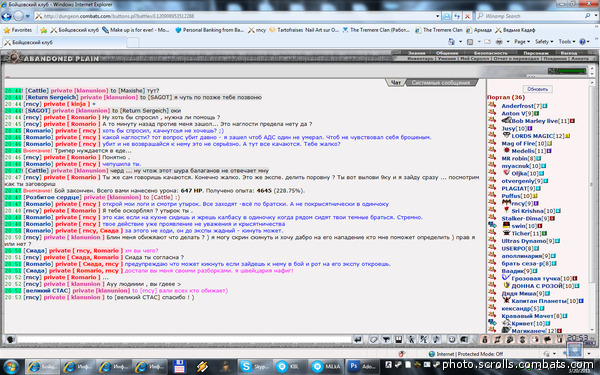Expand the search provider dropdown arrow
The width and height of the screenshot is (600, 375).
pos(596,16)
